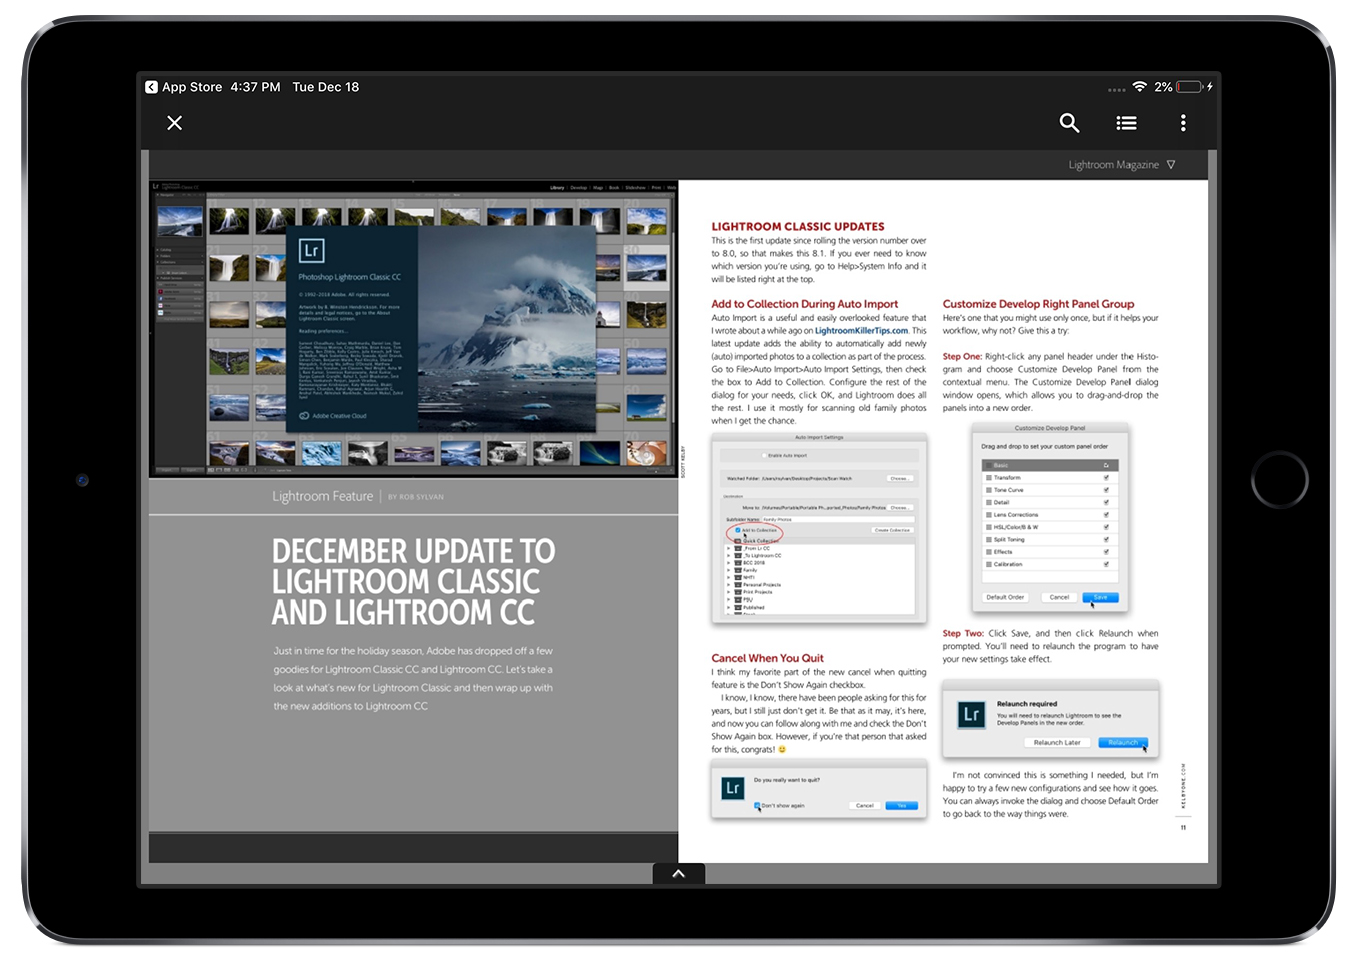Toggle Lens Corrections checkbox in panel figure

coord(1106,515)
